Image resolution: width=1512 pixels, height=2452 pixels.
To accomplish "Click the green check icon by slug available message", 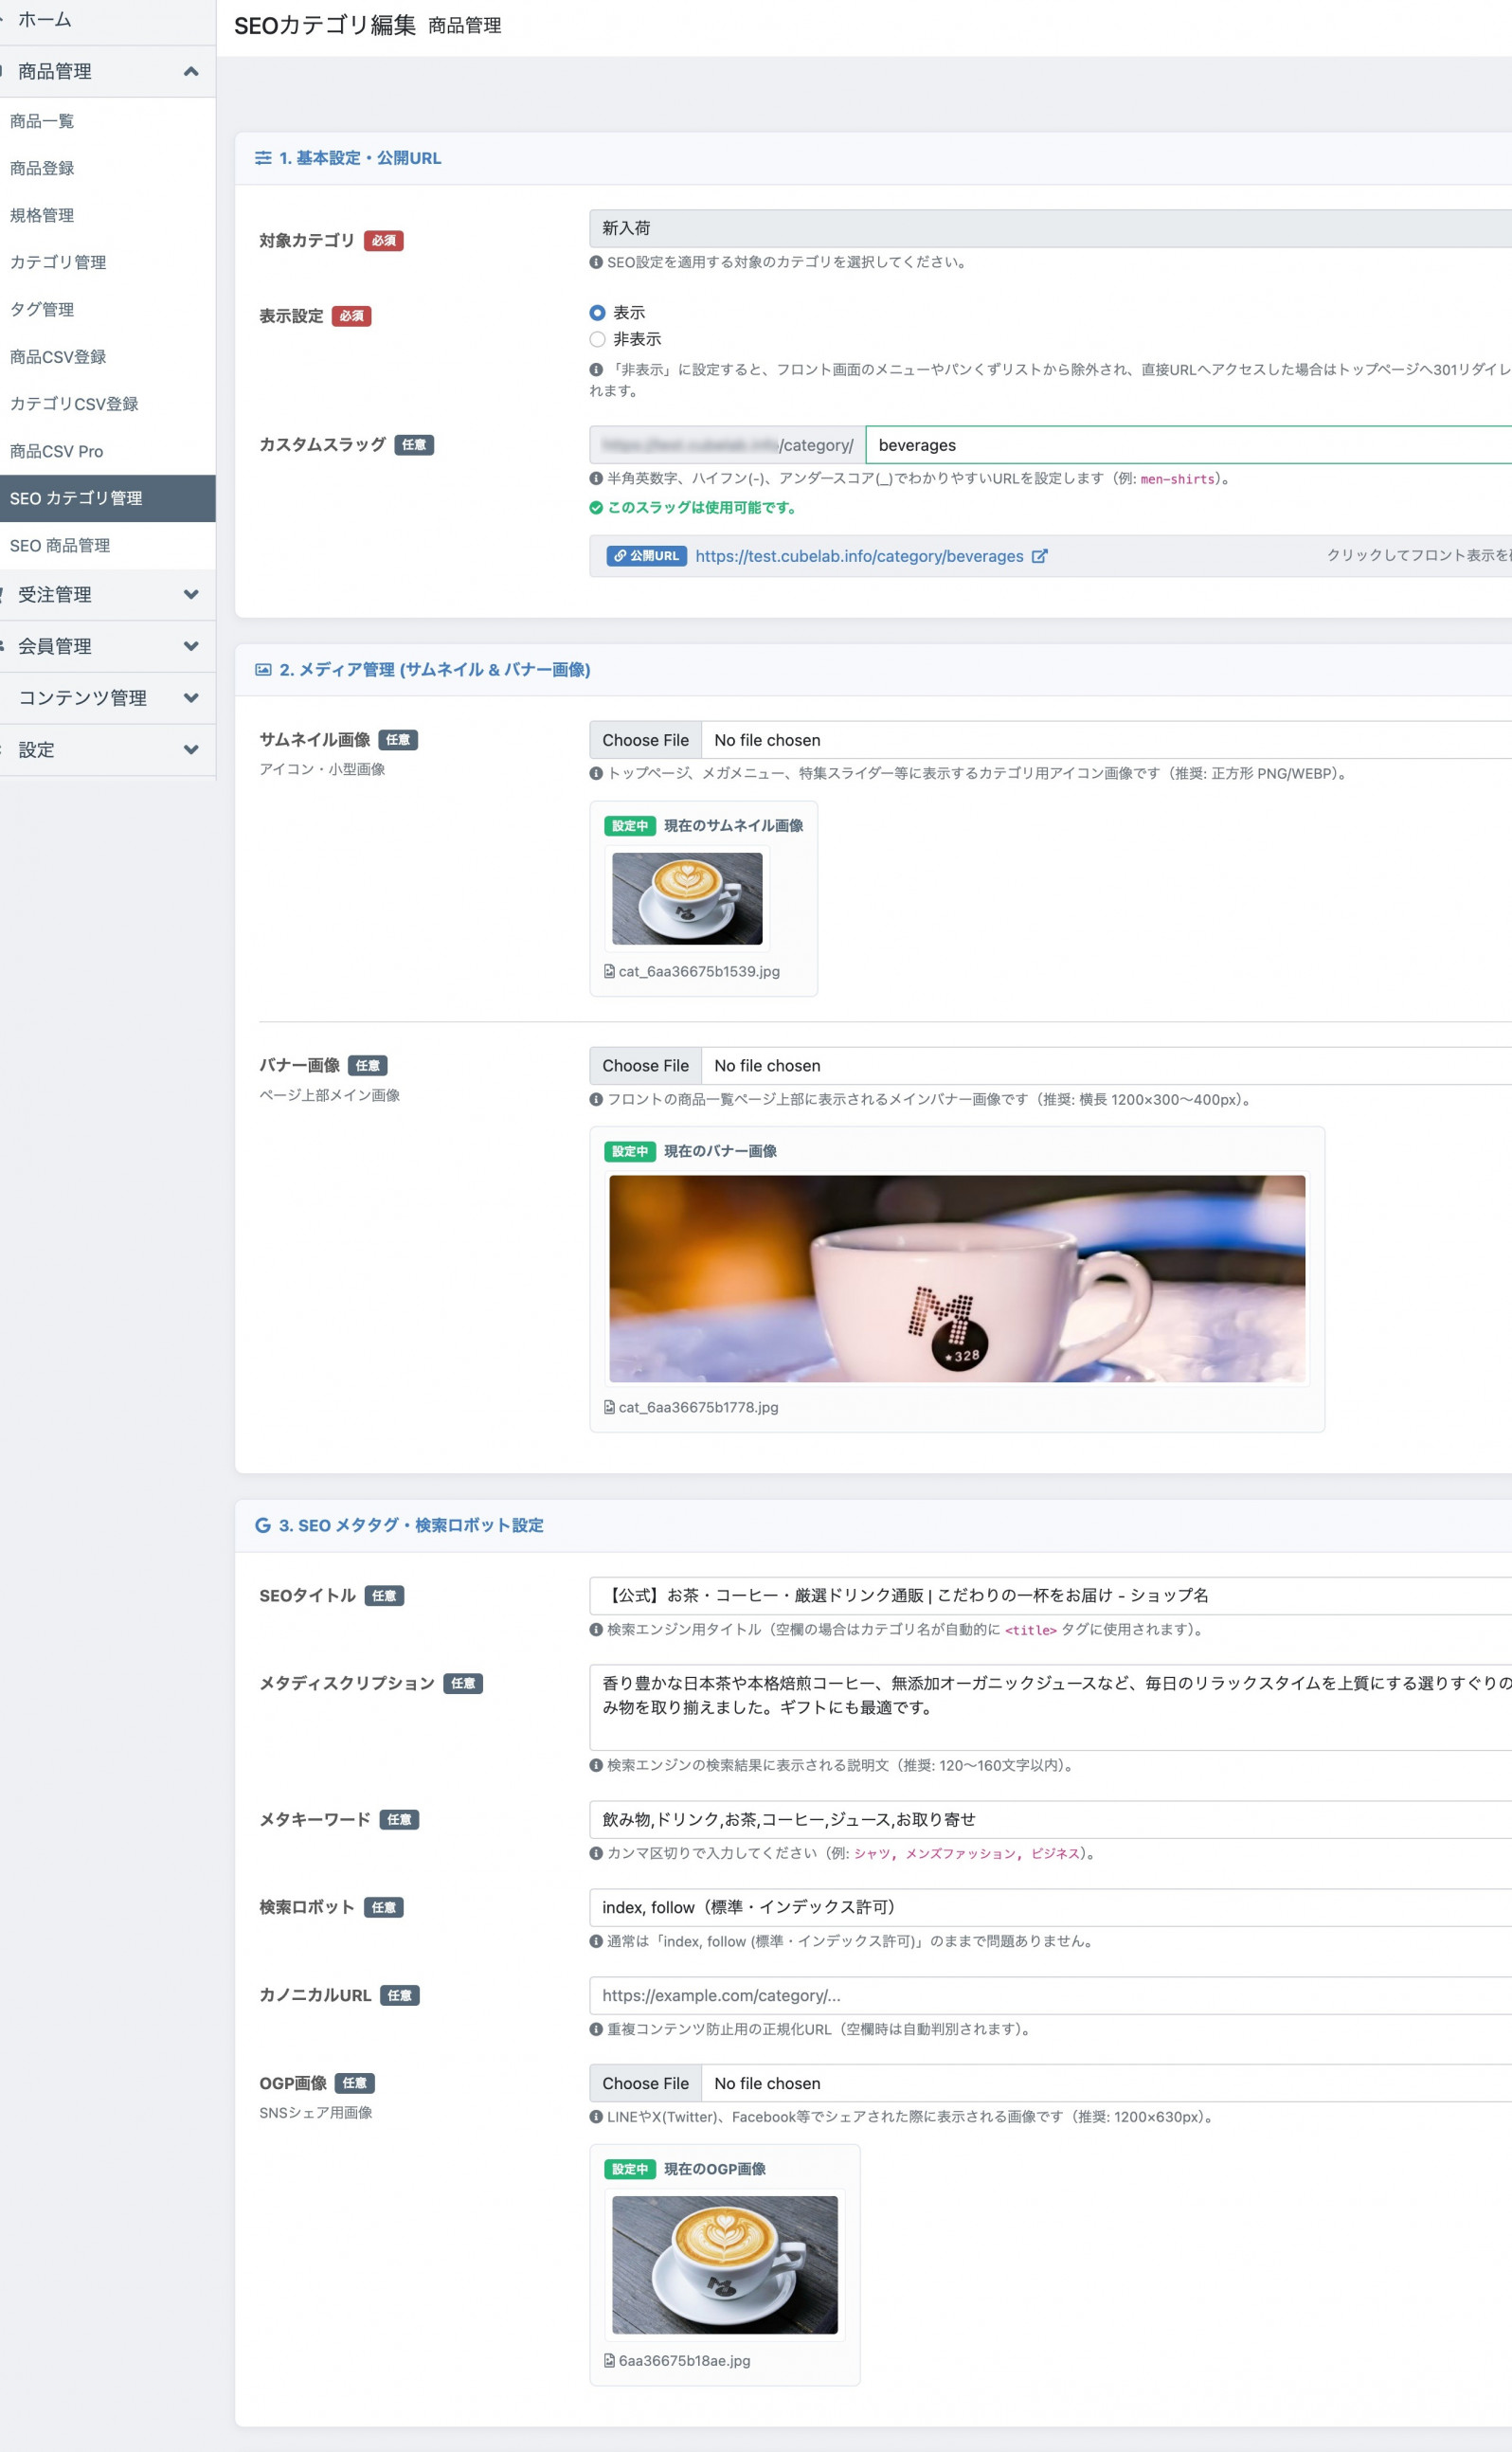I will (x=596, y=508).
